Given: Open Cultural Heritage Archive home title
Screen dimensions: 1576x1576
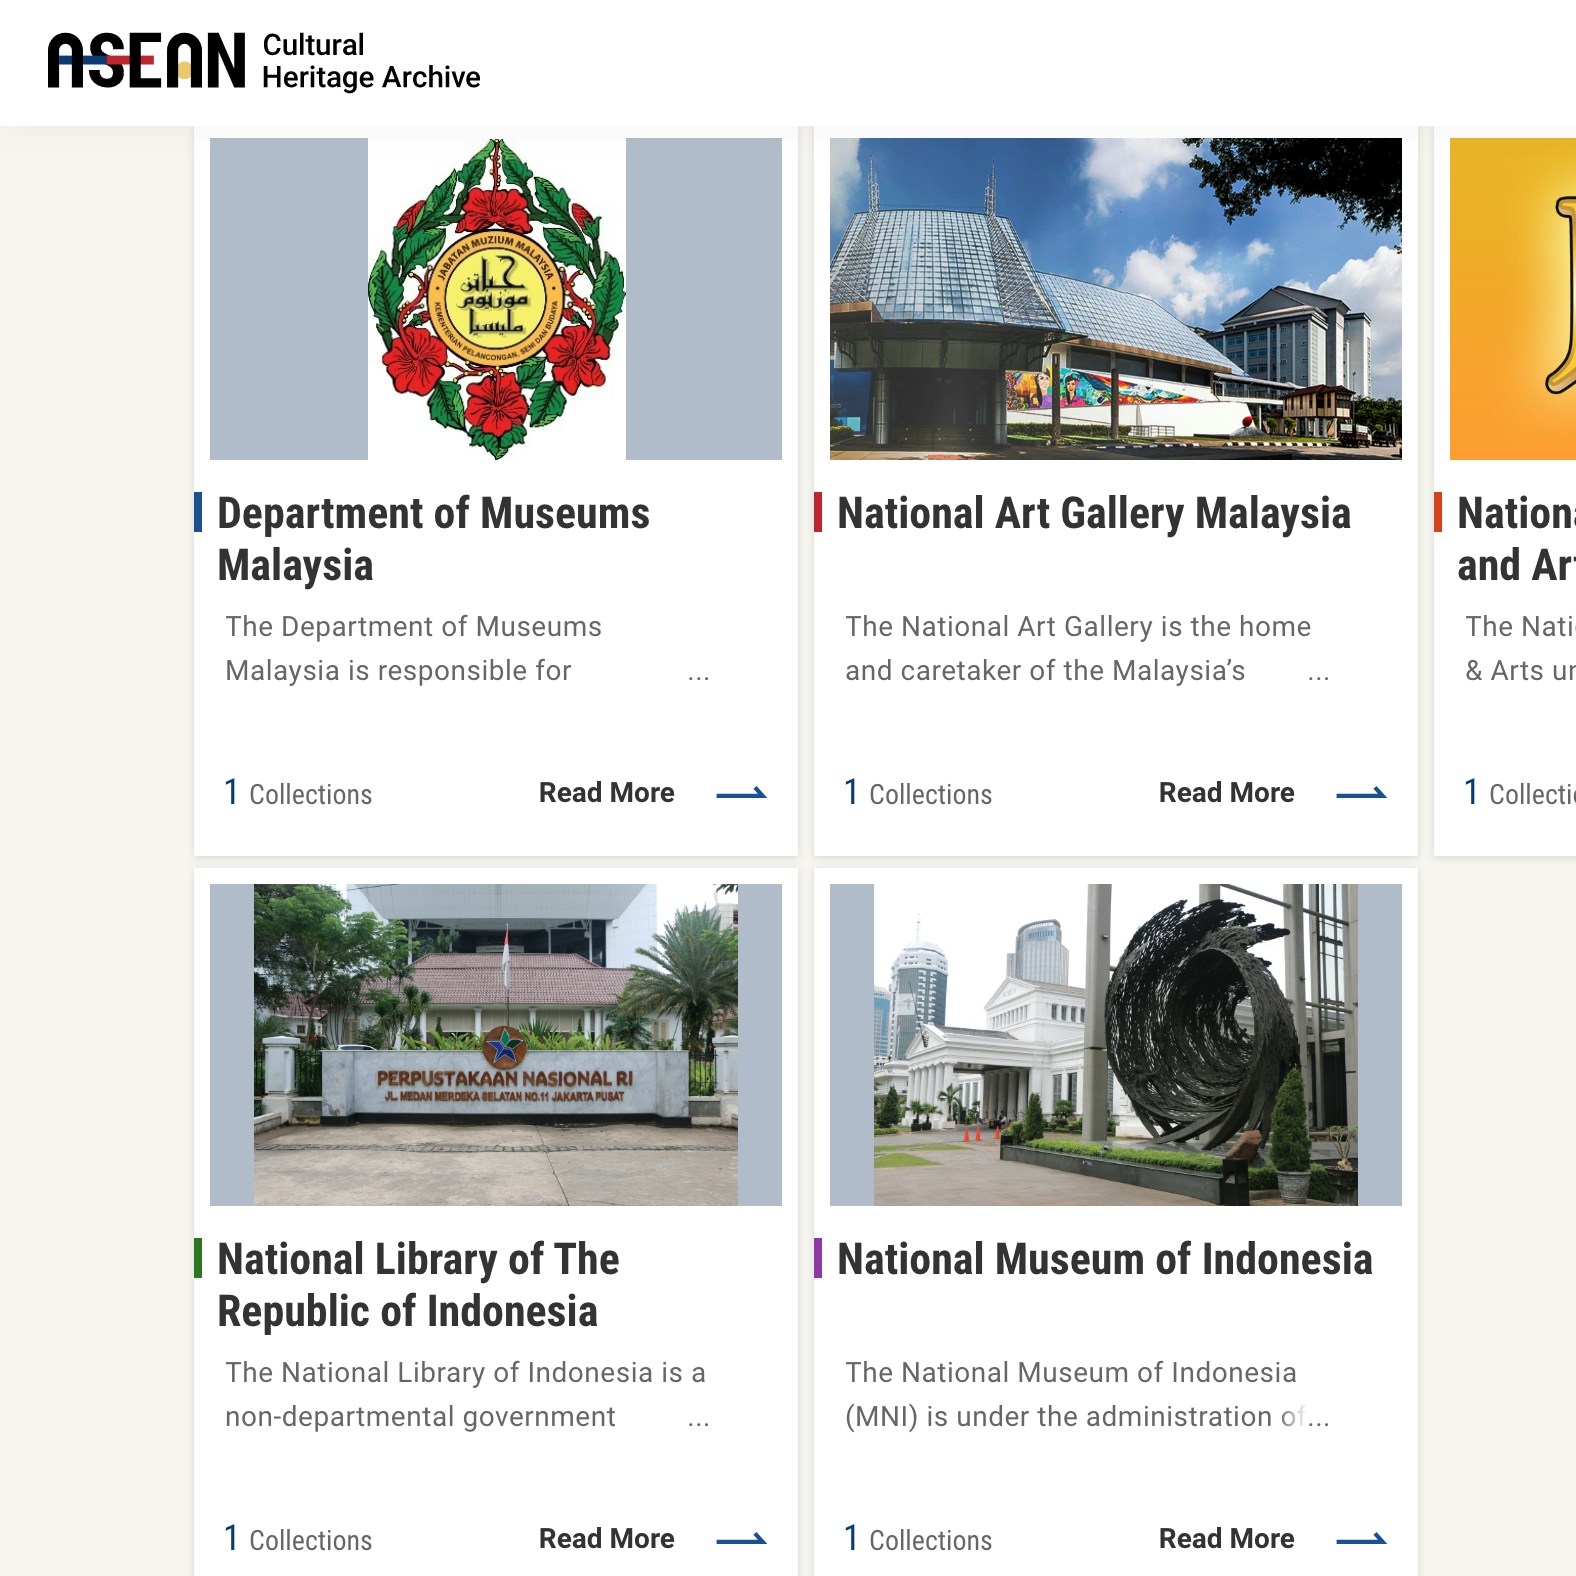Looking at the screenshot, I should point(370,61).
